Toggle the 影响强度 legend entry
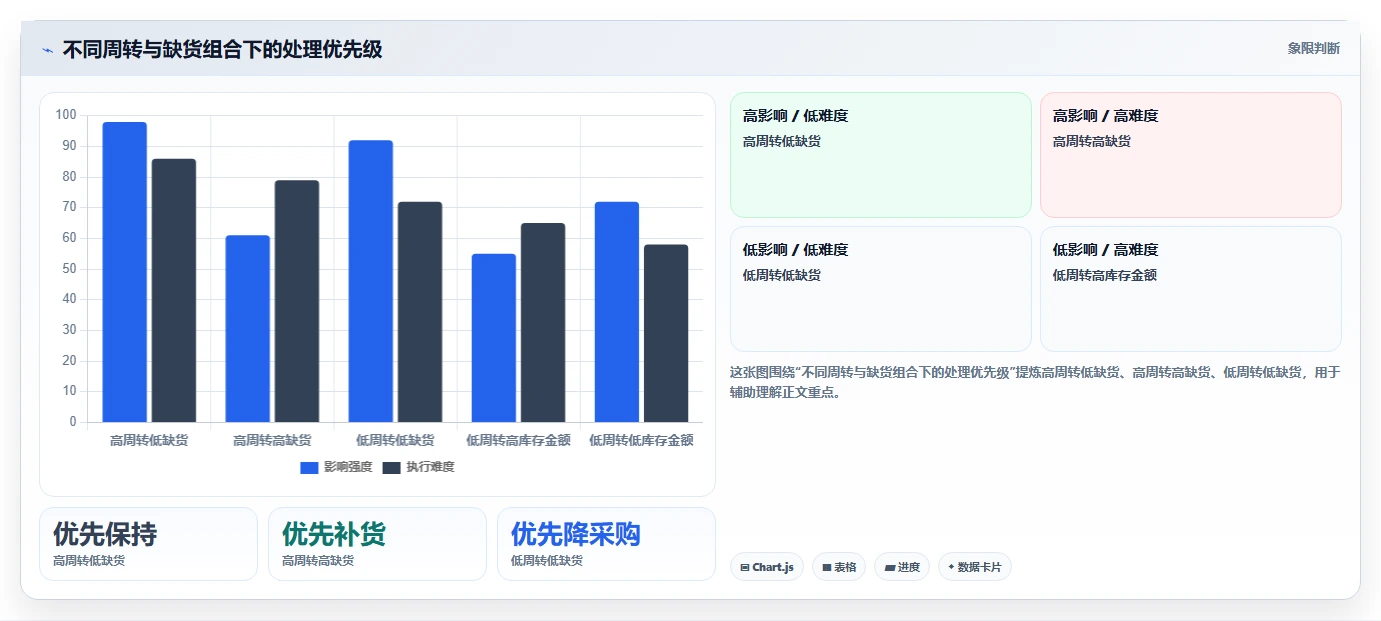 pyautogui.click(x=336, y=467)
